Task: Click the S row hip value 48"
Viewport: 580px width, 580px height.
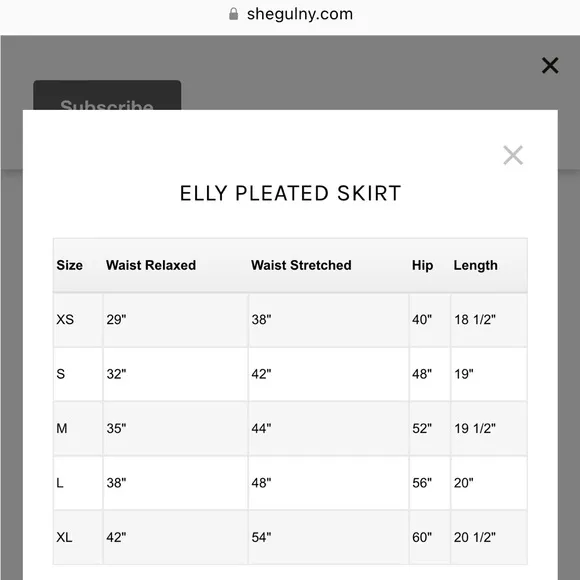Action: [422, 374]
